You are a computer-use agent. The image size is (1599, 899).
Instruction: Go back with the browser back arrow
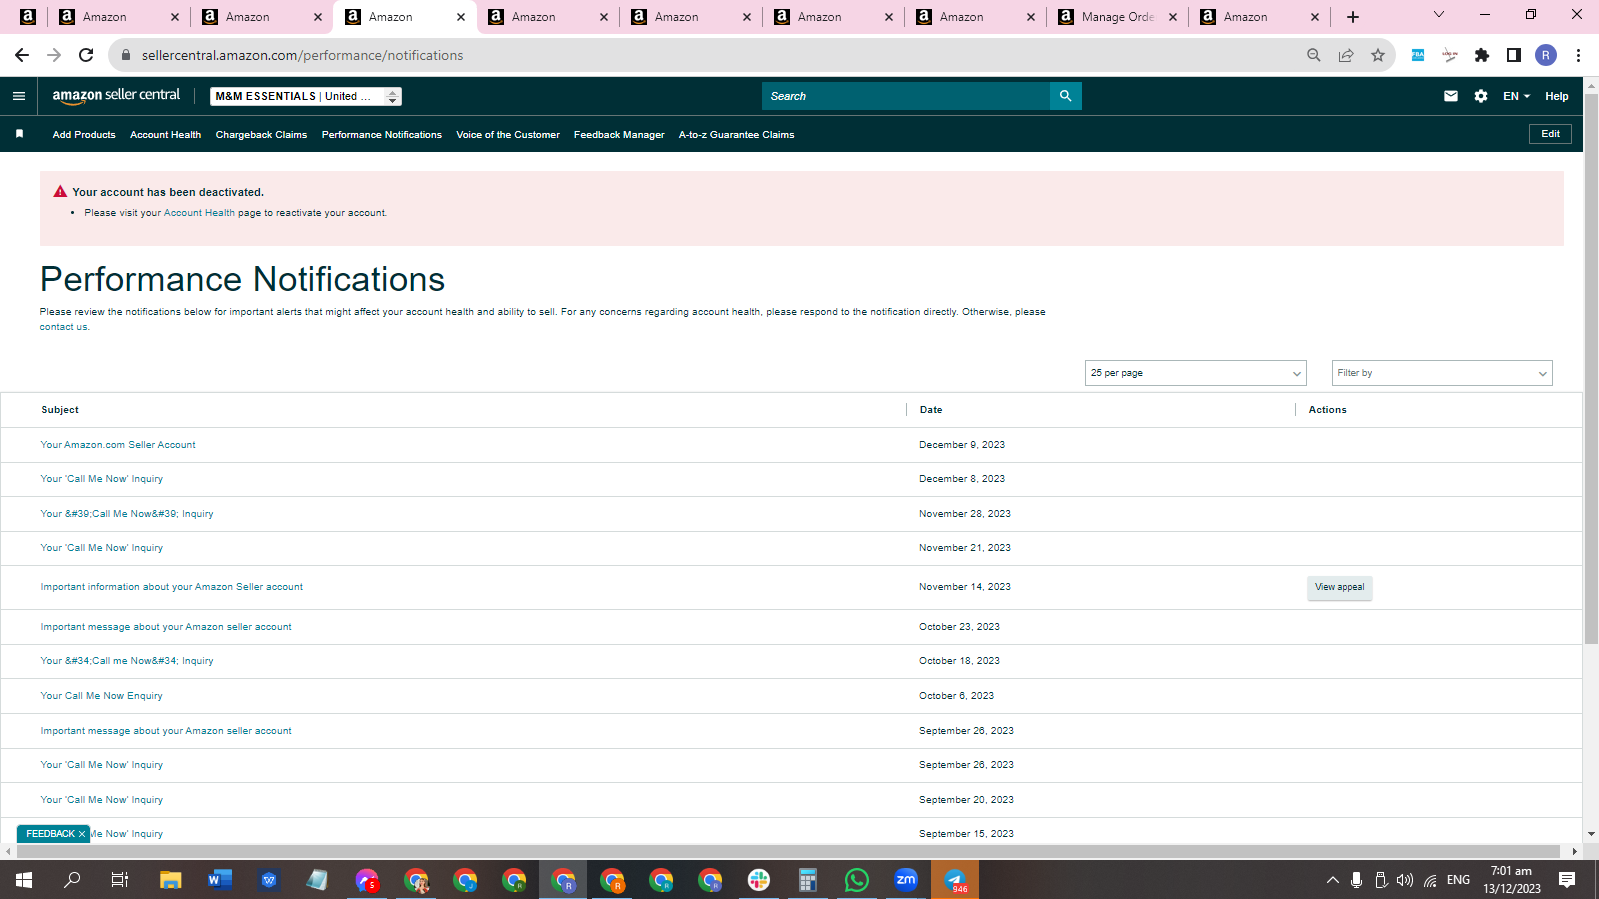pos(22,55)
